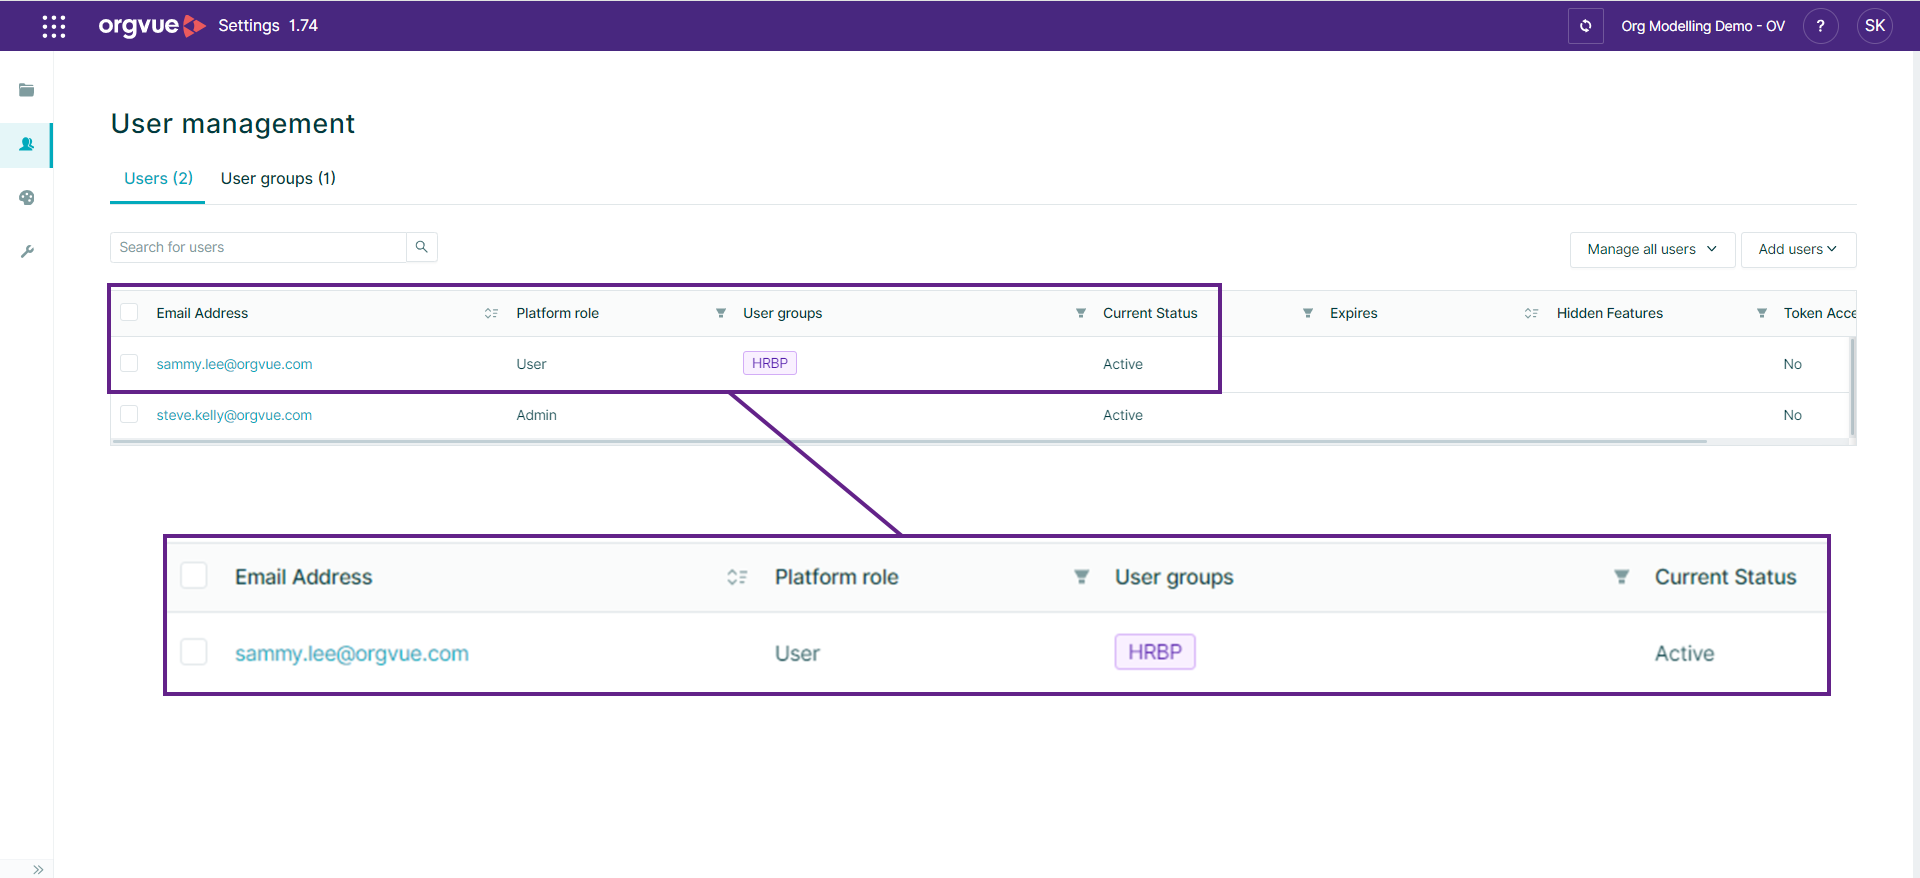1920x878 pixels.
Task: Click the Expires column header
Action: [1353, 313]
